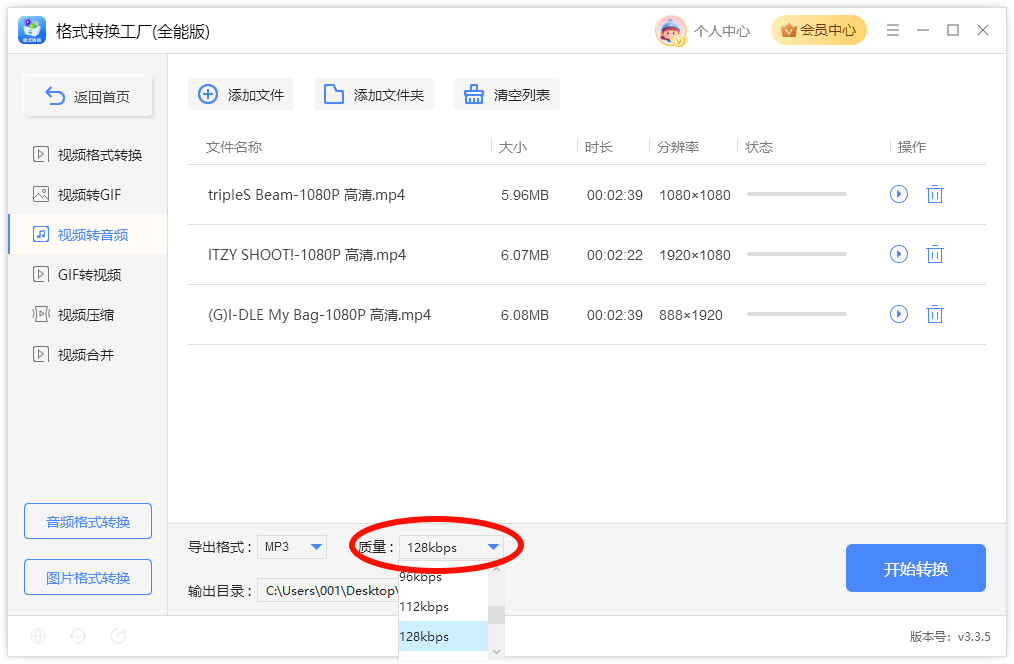Go back via 返回首页 button
Viewport: 1014px width, 664px height.
88,96
